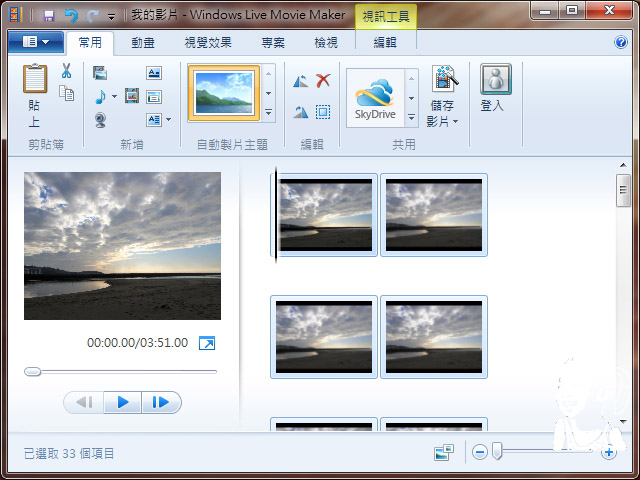Click the Copy pages icon
640x480 pixels.
[x=66, y=93]
